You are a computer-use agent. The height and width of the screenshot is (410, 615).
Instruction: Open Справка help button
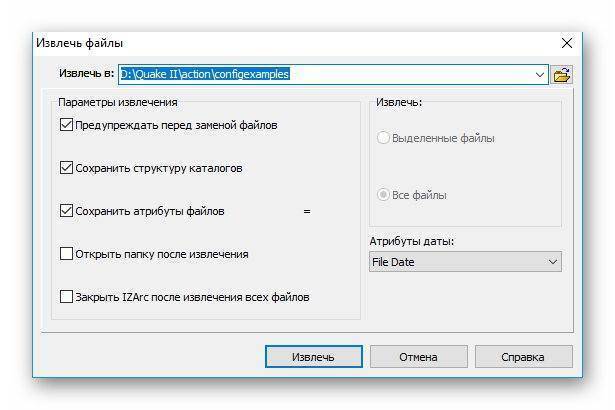pos(524,357)
